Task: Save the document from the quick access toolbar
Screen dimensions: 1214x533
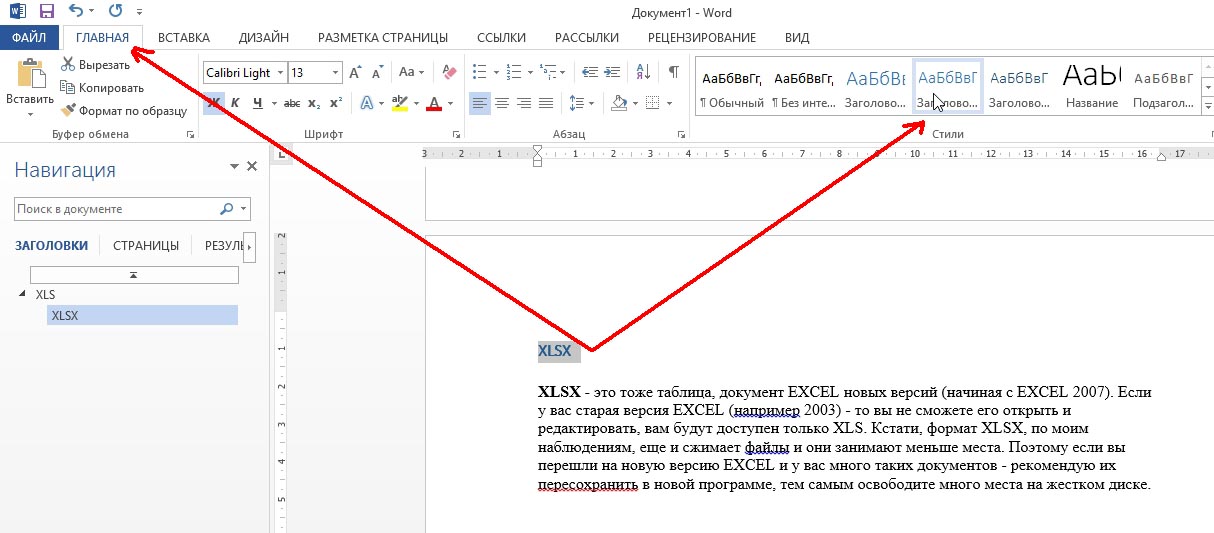Action: [x=46, y=12]
